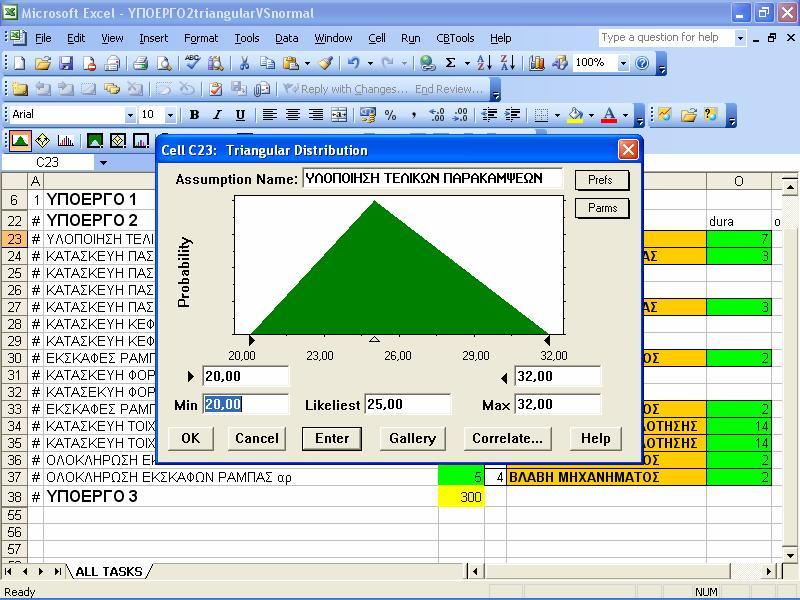Click the Save floppy disk icon

point(66,63)
